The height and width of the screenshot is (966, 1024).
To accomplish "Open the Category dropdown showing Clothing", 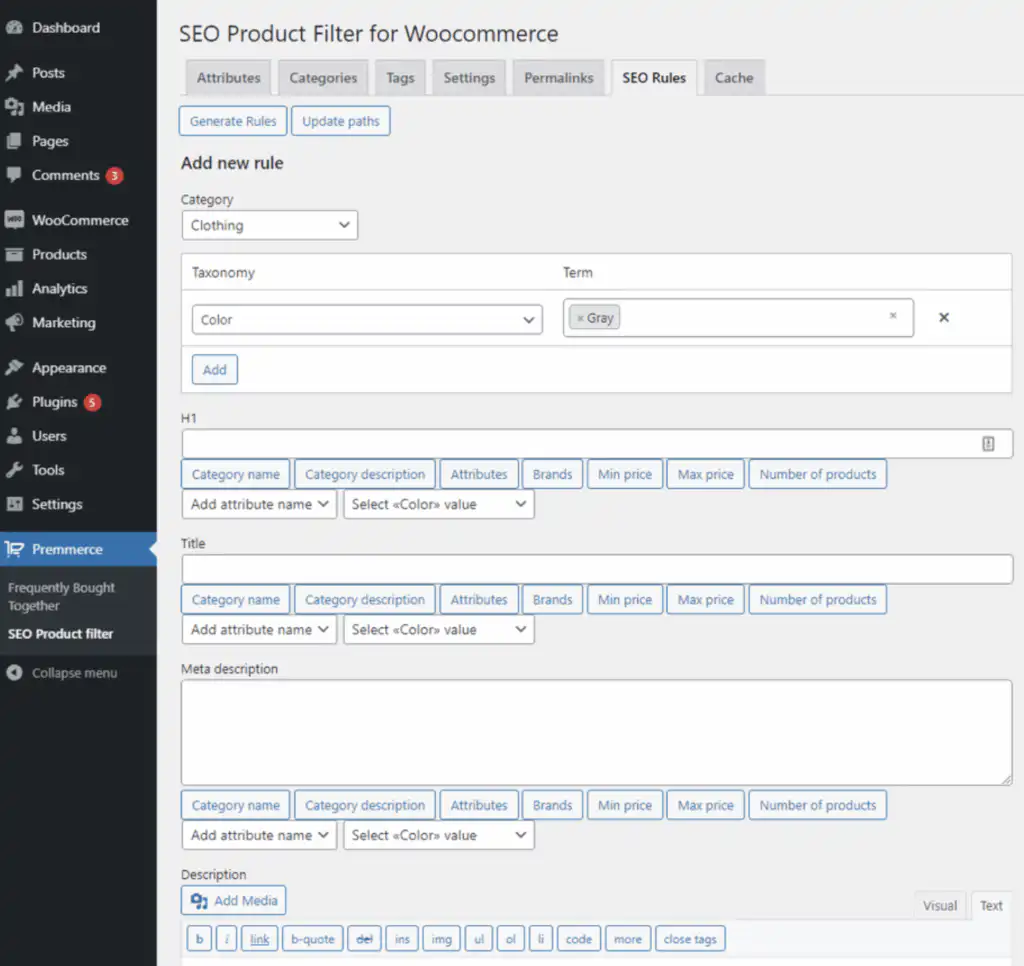I will 270,225.
